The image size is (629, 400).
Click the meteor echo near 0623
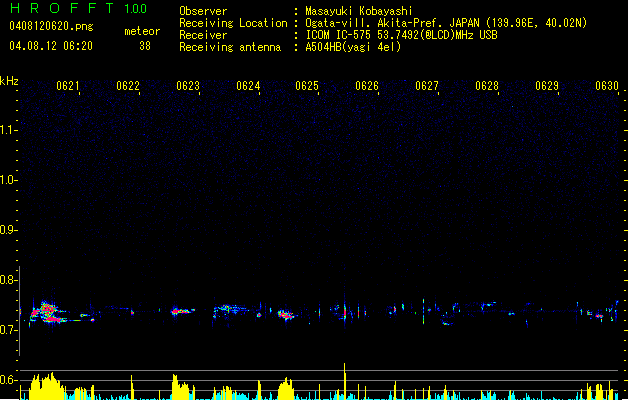(183, 311)
